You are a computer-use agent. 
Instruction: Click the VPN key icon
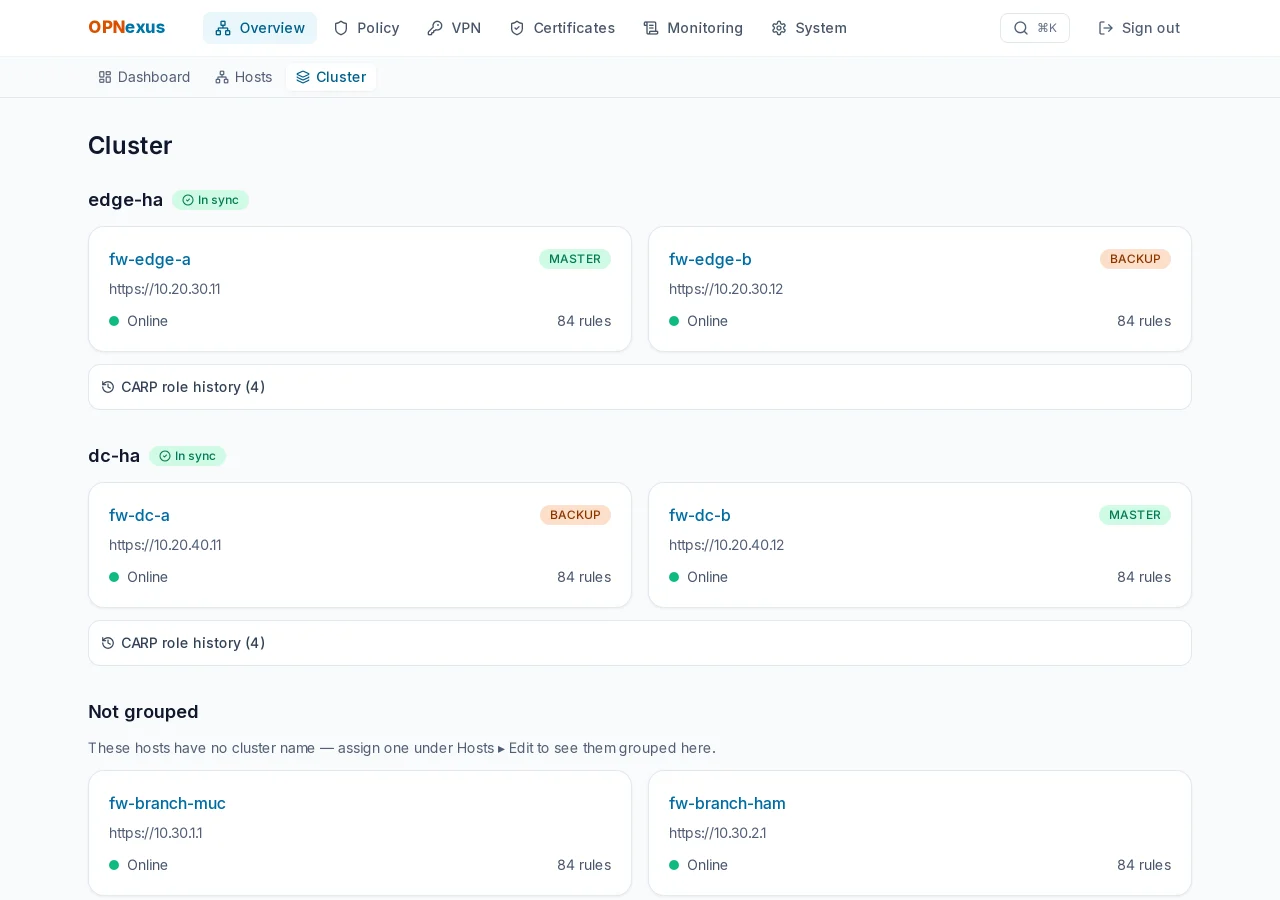pos(435,28)
